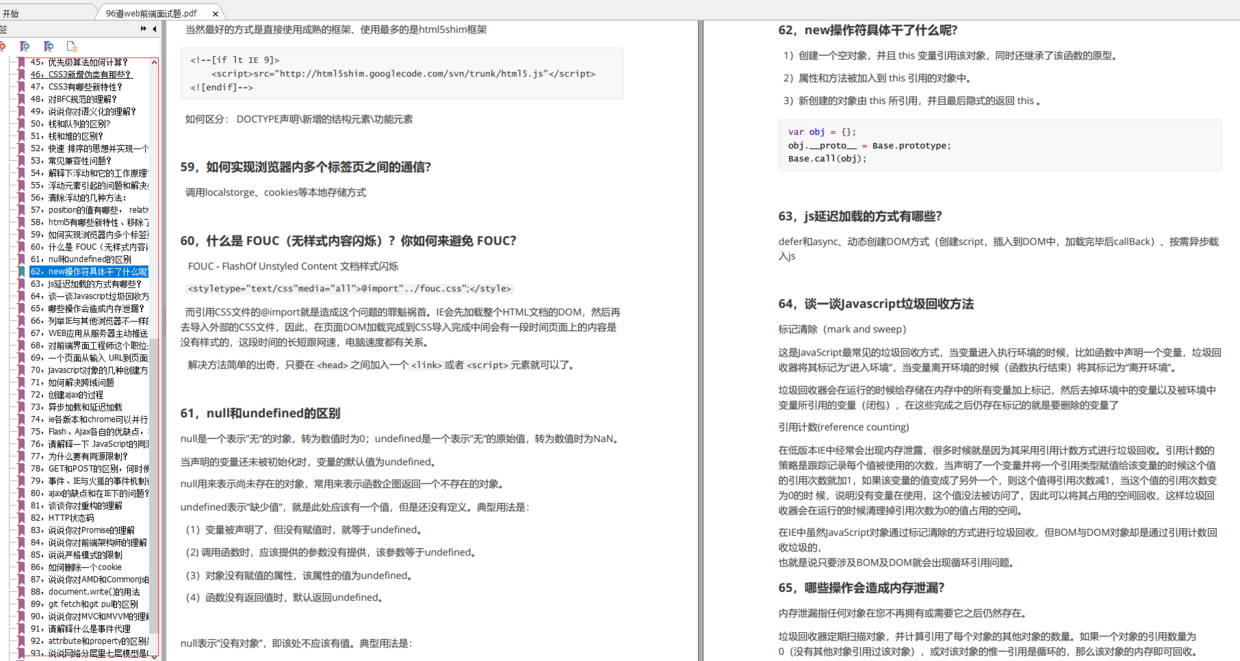
Task: Open bookmark 83，说说你对Promise的理解
Action: pyautogui.click(x=85, y=530)
